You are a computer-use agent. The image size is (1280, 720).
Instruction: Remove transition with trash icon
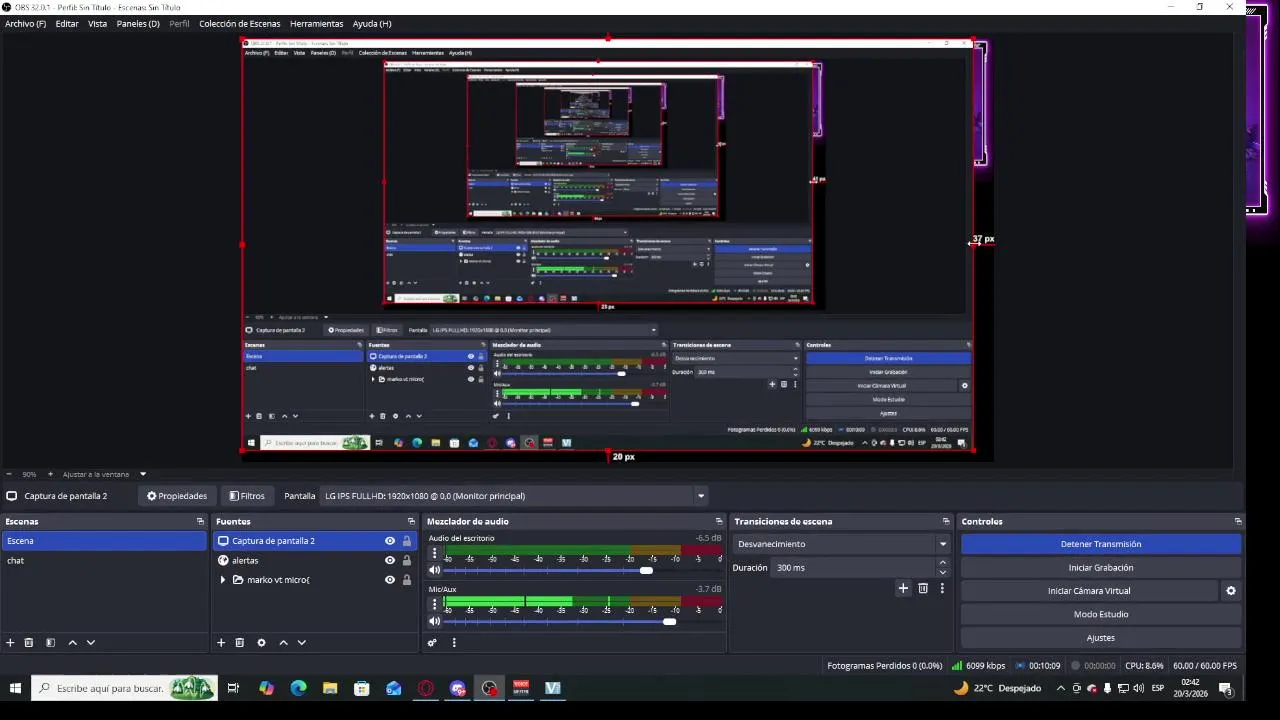point(923,588)
